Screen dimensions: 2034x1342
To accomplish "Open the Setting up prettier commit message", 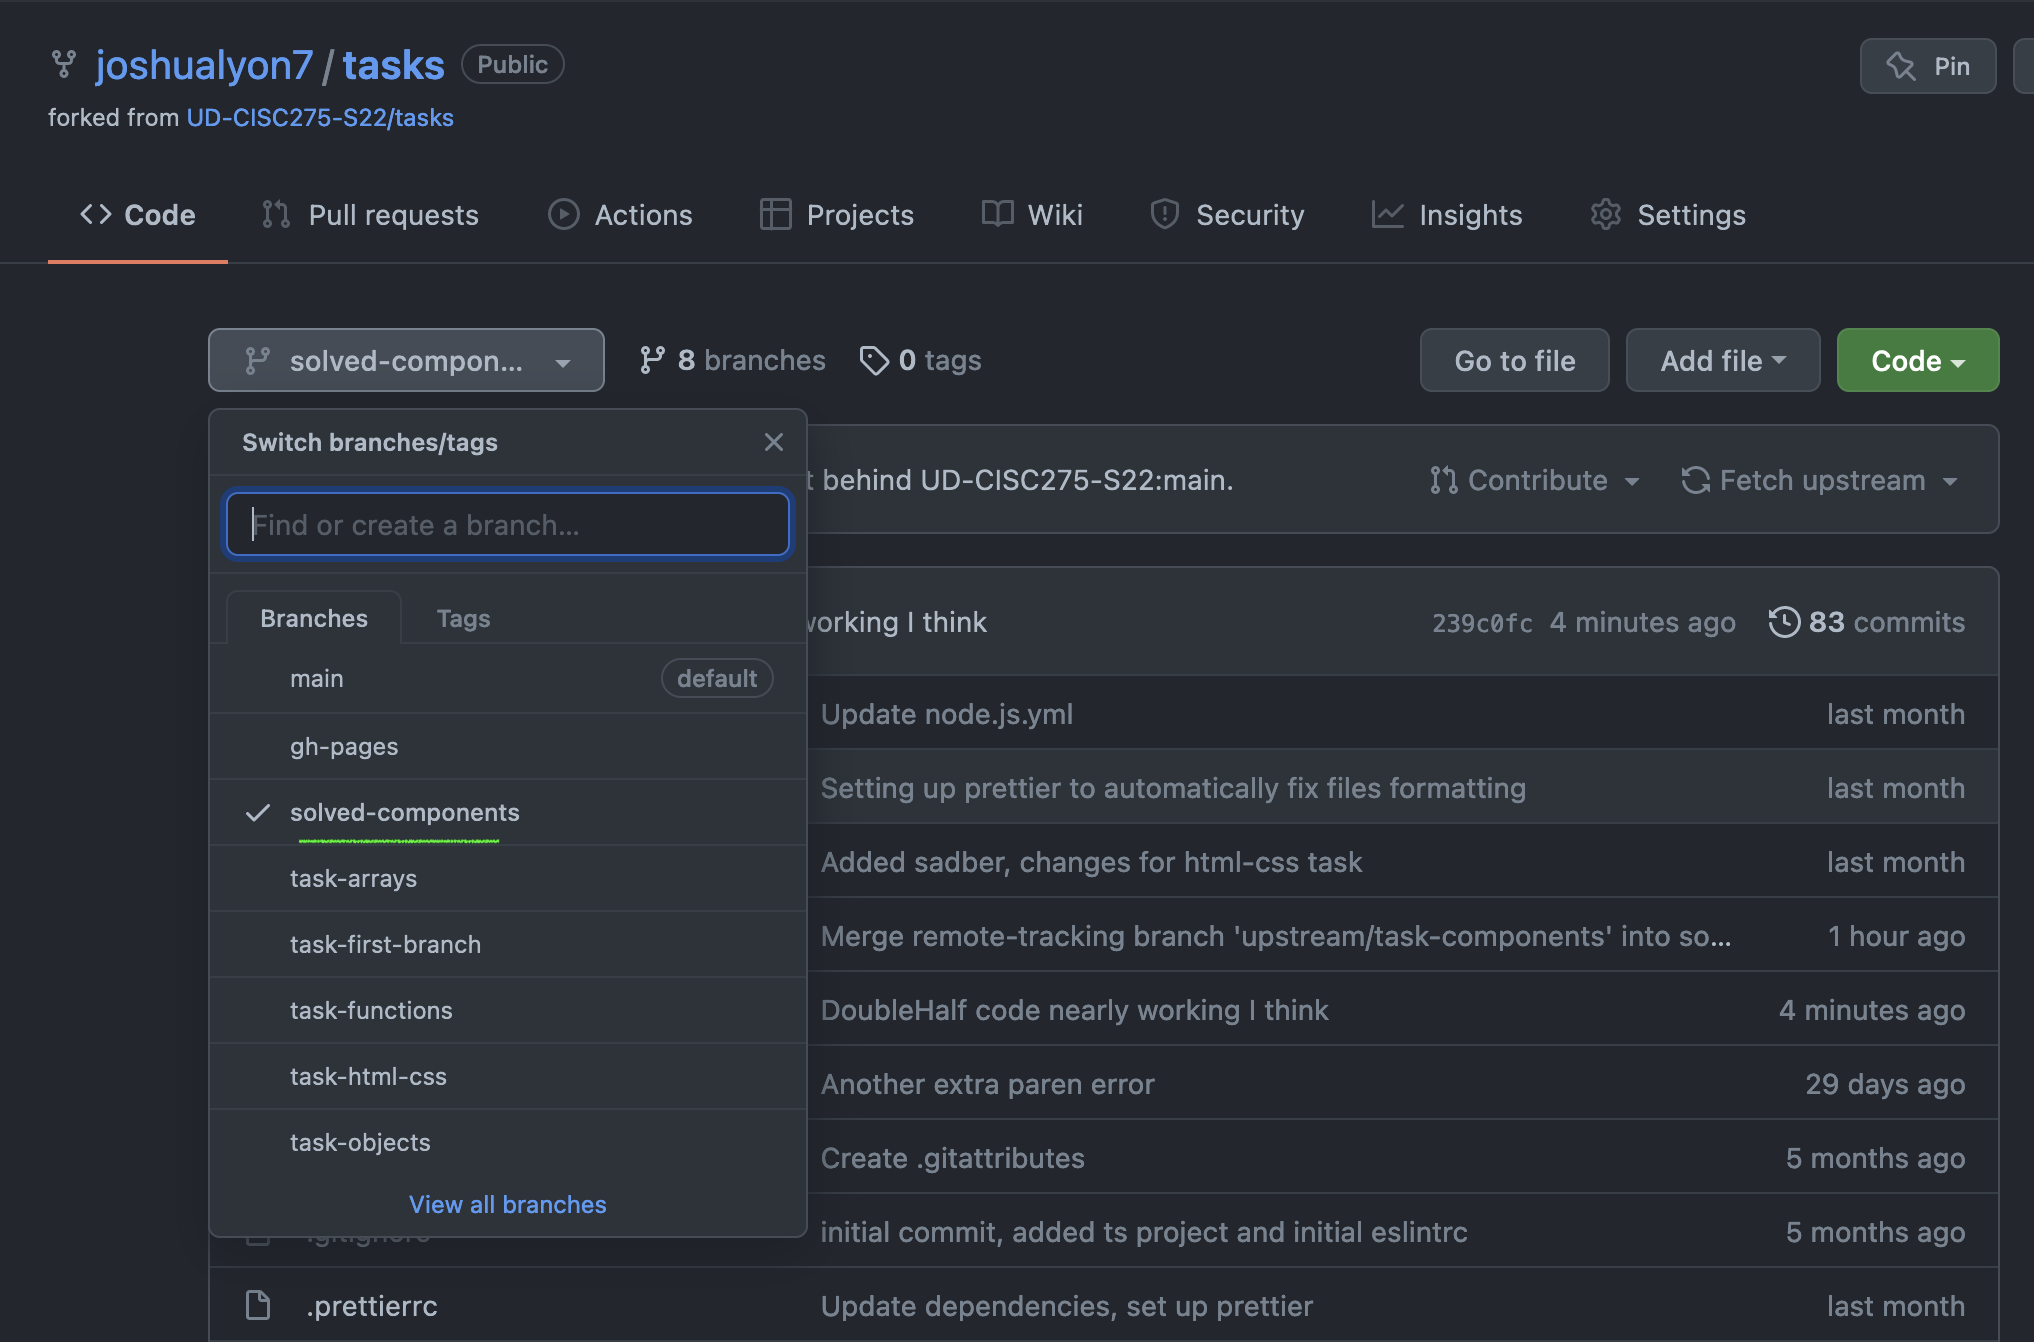I will [1173, 788].
